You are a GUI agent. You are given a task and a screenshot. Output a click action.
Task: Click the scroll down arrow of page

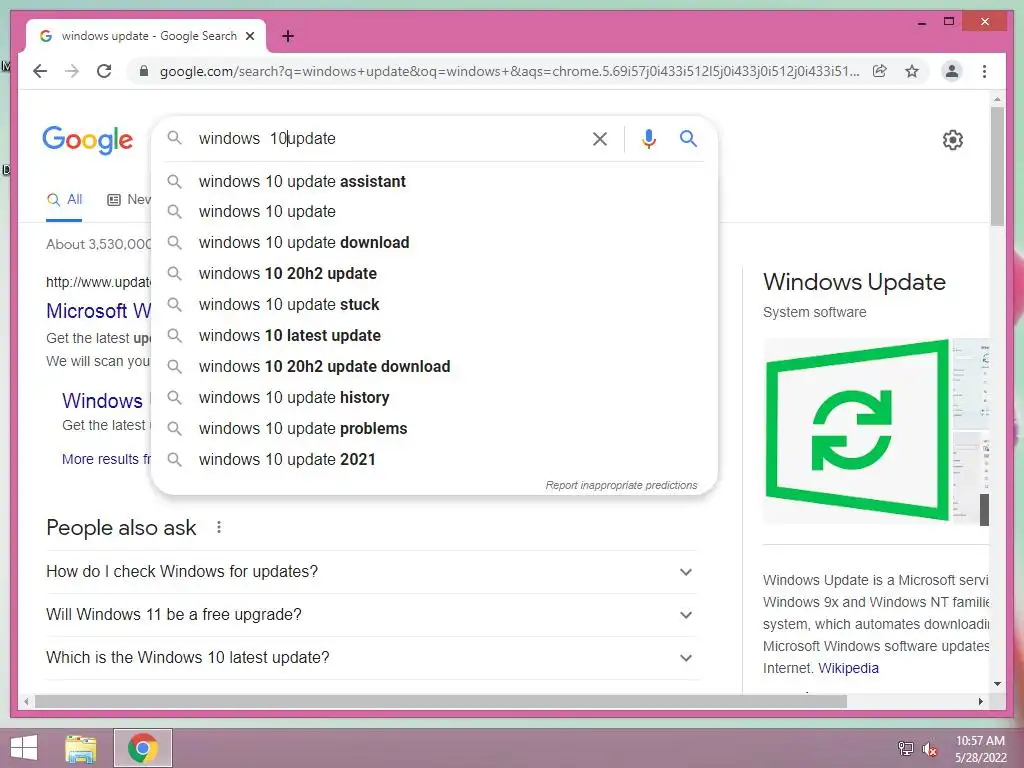pos(997,684)
